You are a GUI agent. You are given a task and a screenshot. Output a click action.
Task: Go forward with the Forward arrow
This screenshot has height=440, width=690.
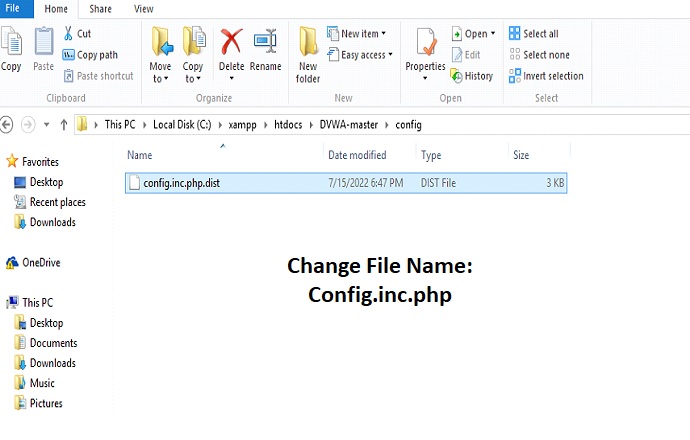click(x=28, y=125)
